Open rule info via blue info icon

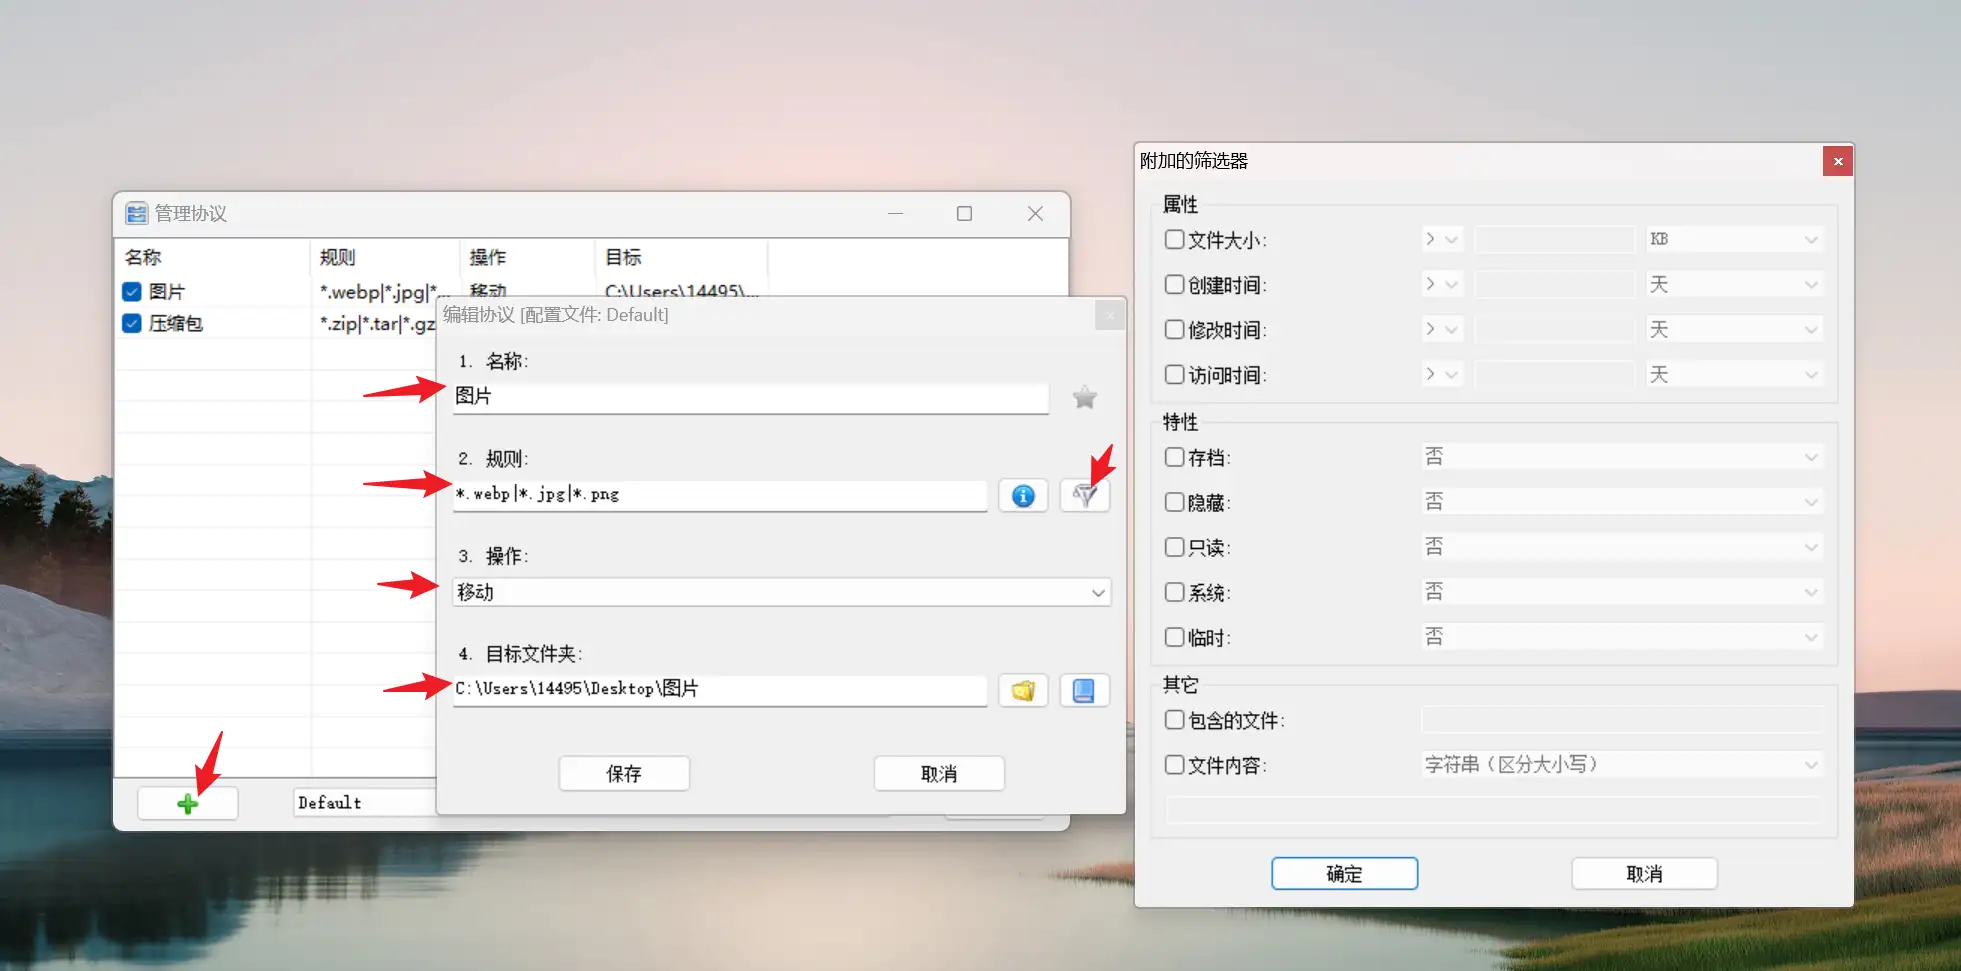coord(1022,496)
